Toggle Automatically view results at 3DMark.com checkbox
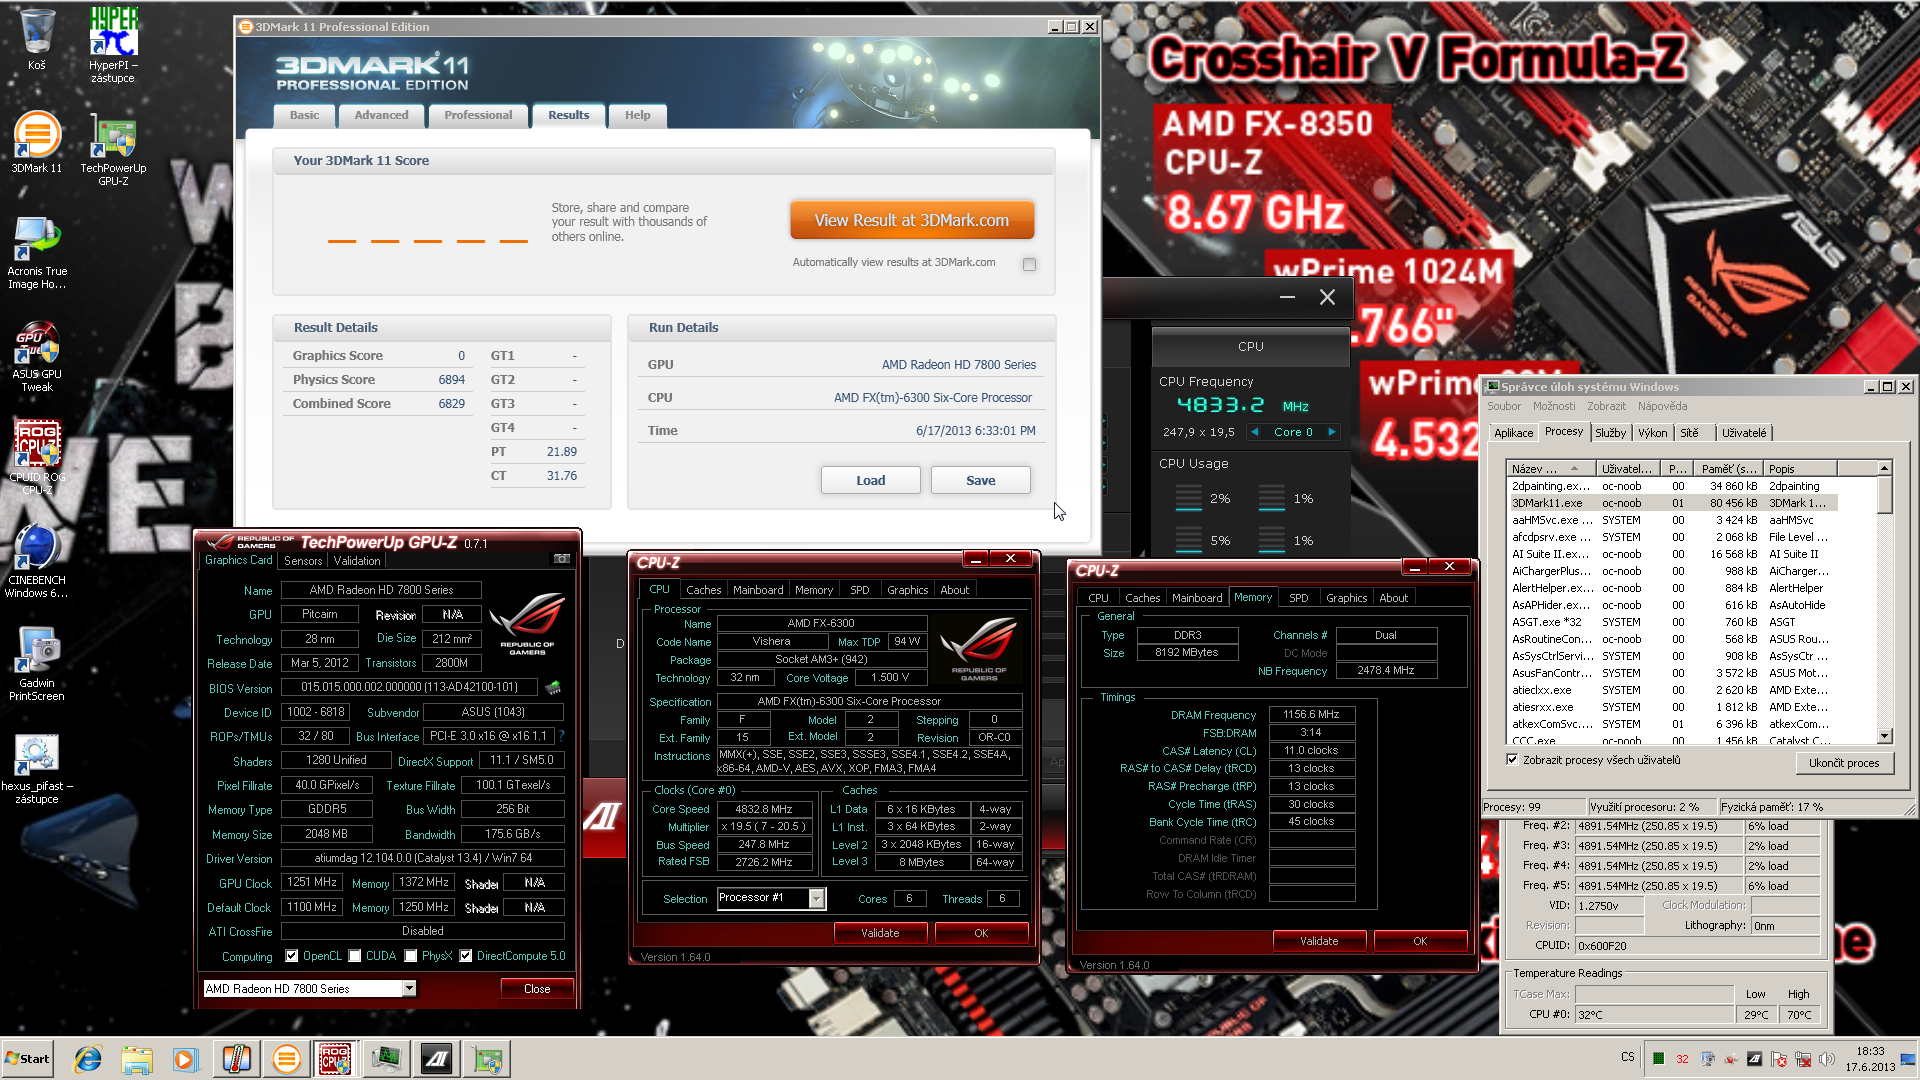 coord(1029,264)
